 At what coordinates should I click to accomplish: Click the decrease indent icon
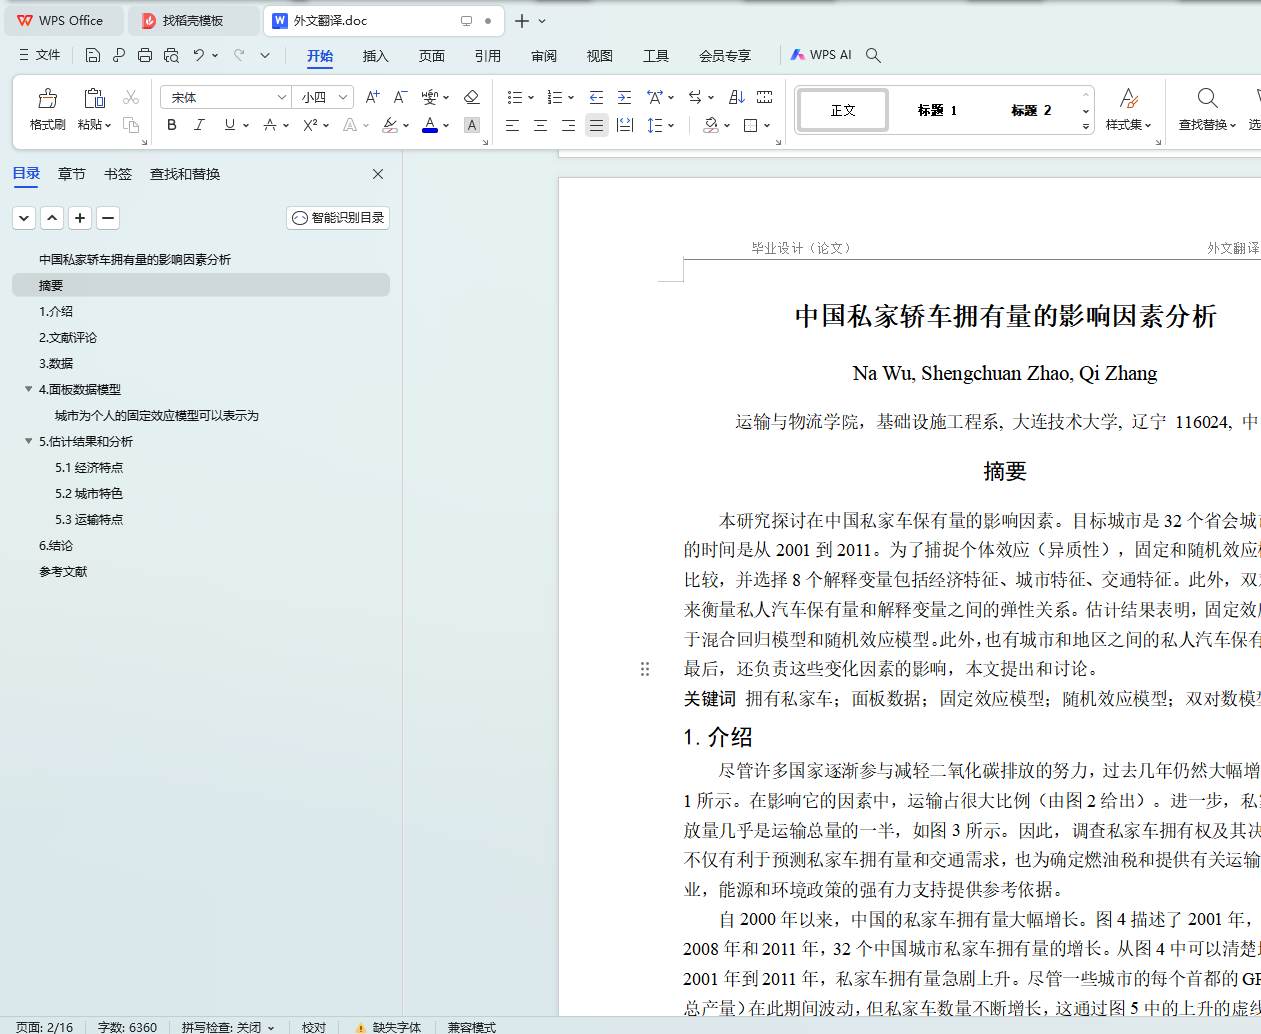(596, 97)
